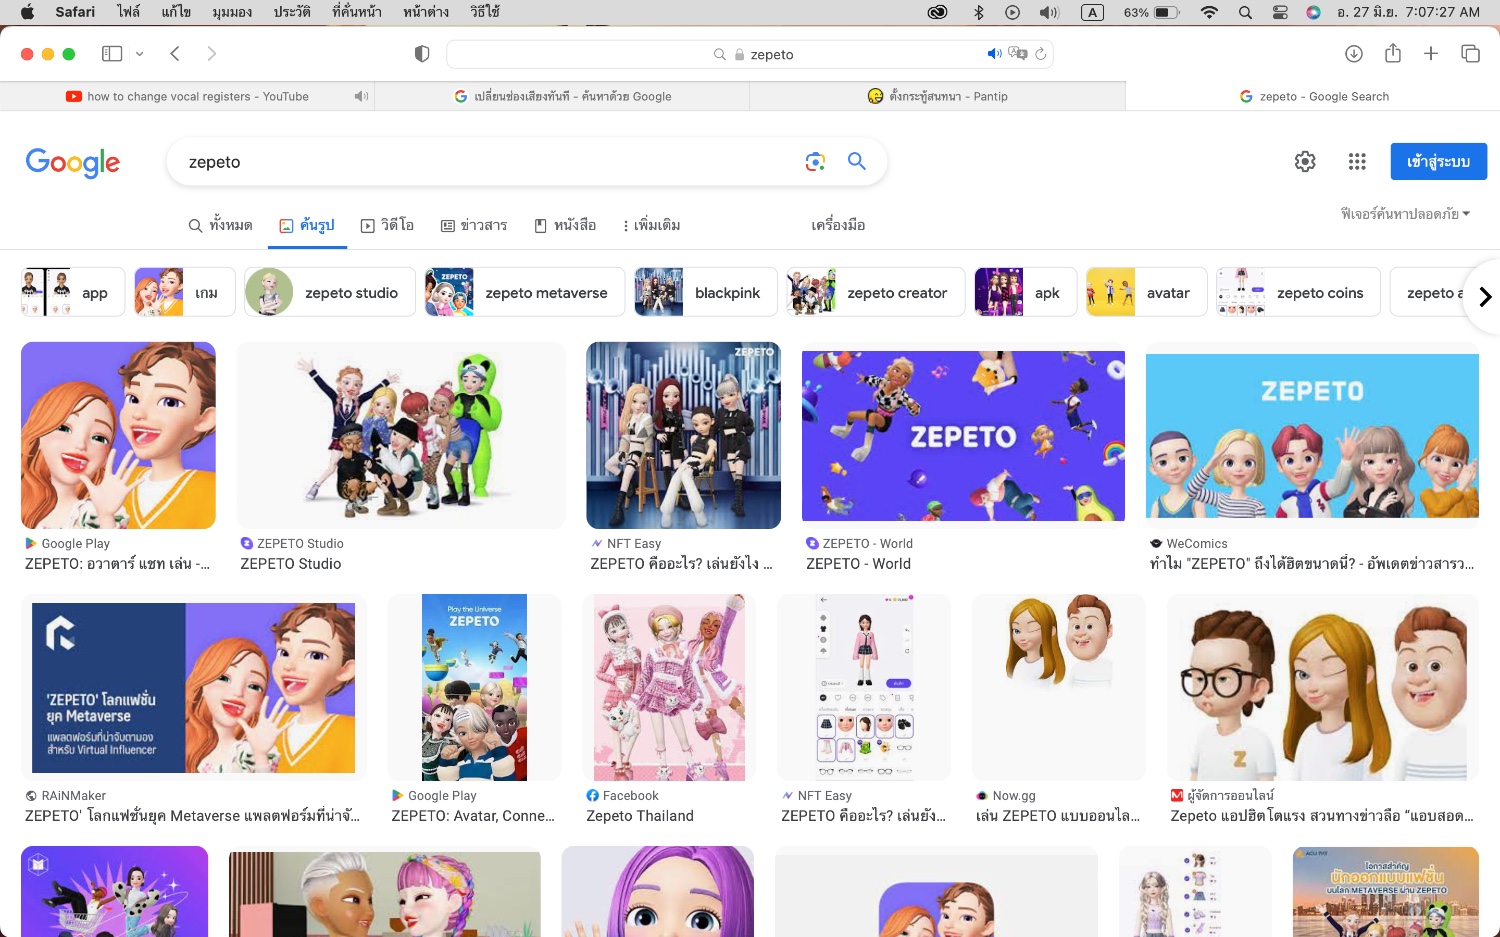Image resolution: width=1500 pixels, height=937 pixels.
Task: Open the เครื่องมือ tools options
Action: pyautogui.click(x=838, y=225)
